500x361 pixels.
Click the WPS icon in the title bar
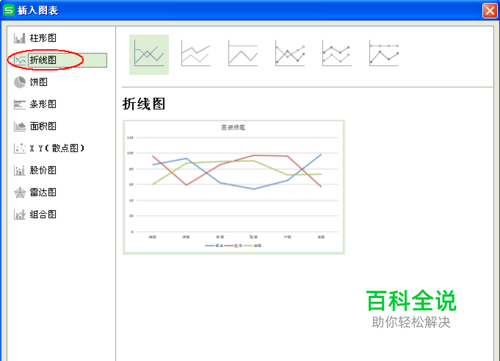point(8,10)
